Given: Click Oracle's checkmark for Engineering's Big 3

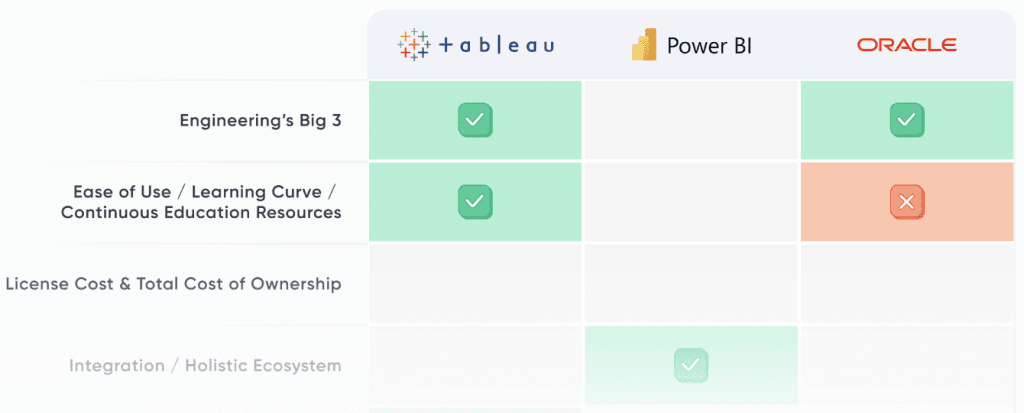Looking at the screenshot, I should [906, 121].
